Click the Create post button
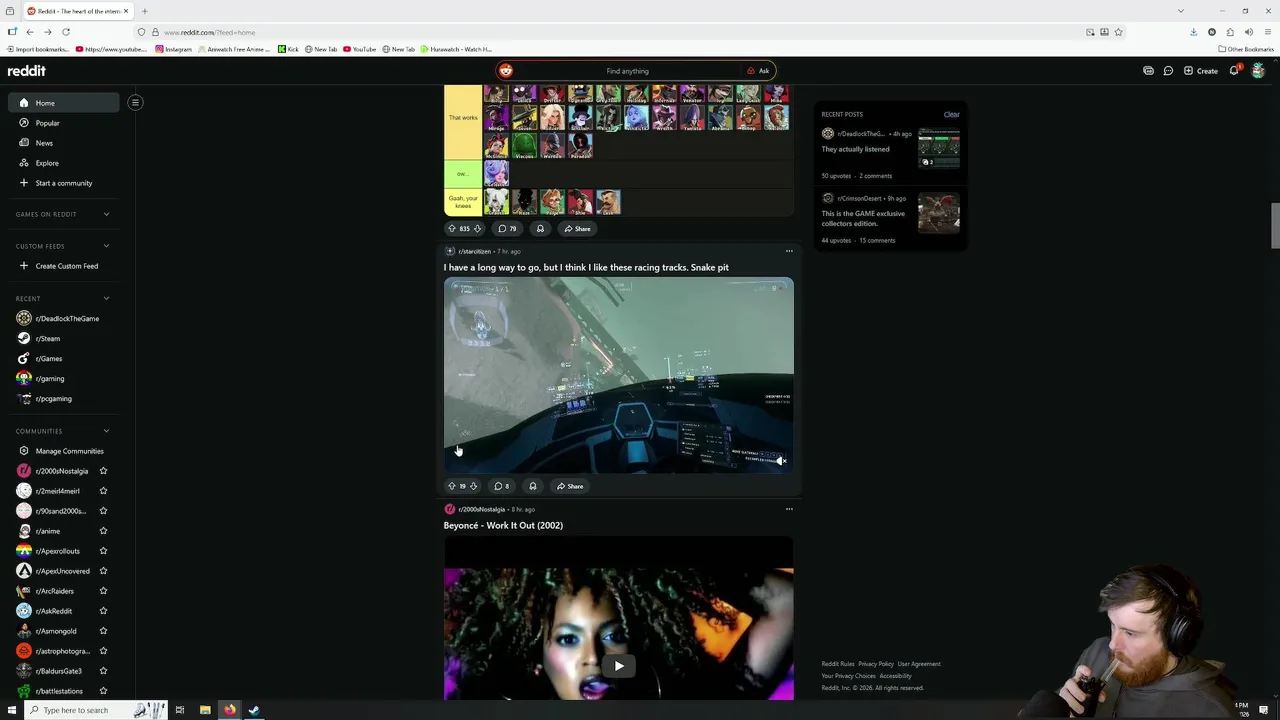Viewport: 1280px width, 720px height. [1201, 71]
